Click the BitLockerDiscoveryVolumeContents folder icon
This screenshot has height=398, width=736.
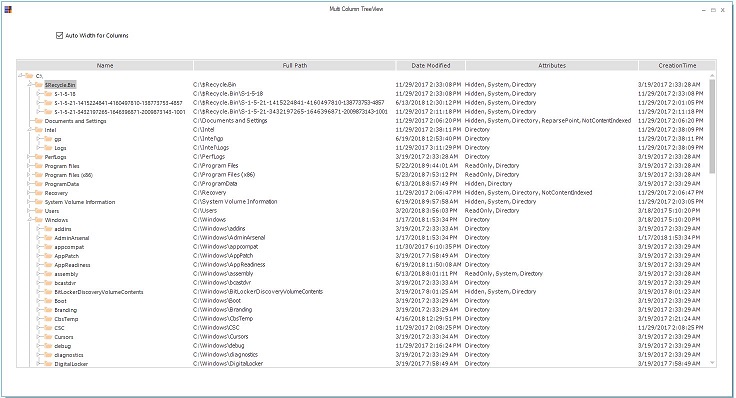(48, 291)
